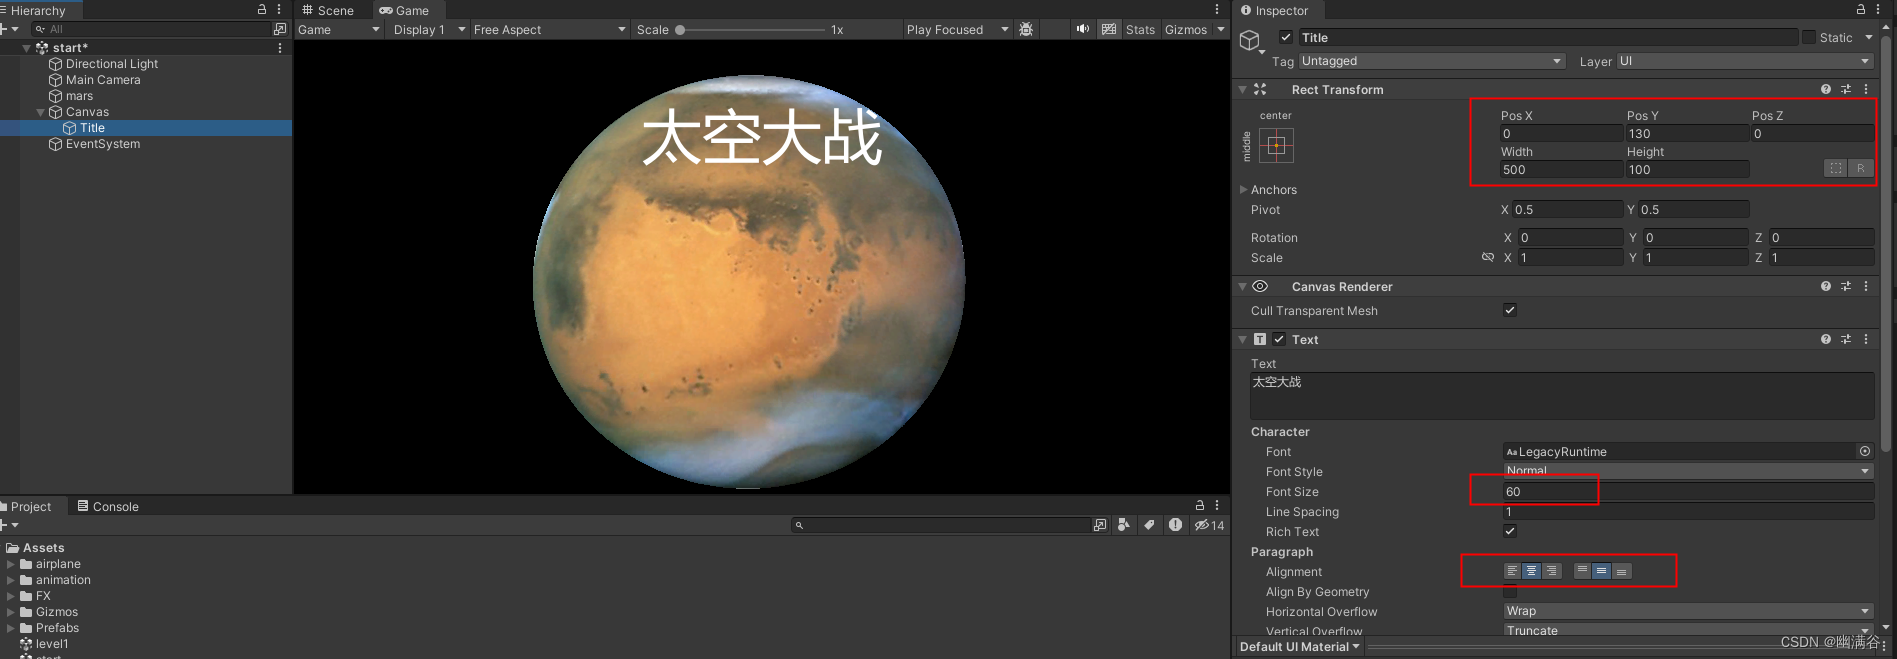Open the font object picker
The height and width of the screenshot is (659, 1897).
pos(1865,452)
